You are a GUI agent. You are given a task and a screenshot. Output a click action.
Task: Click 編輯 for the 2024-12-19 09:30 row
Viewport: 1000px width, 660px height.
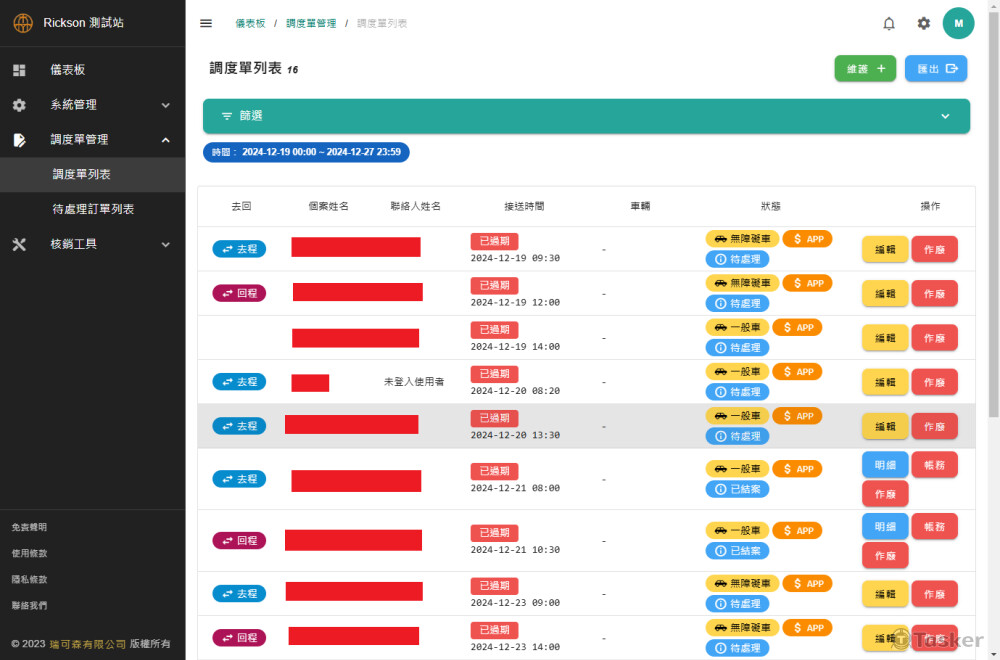pyautogui.click(x=885, y=249)
